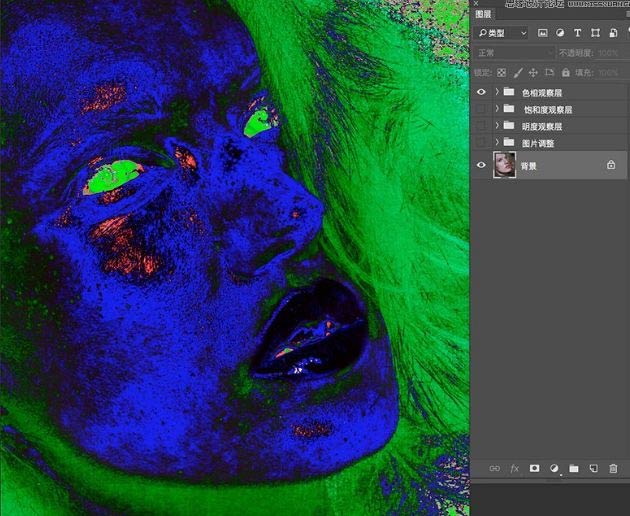
Task: Click the 背景 layer thumbnail
Action: (x=505, y=165)
